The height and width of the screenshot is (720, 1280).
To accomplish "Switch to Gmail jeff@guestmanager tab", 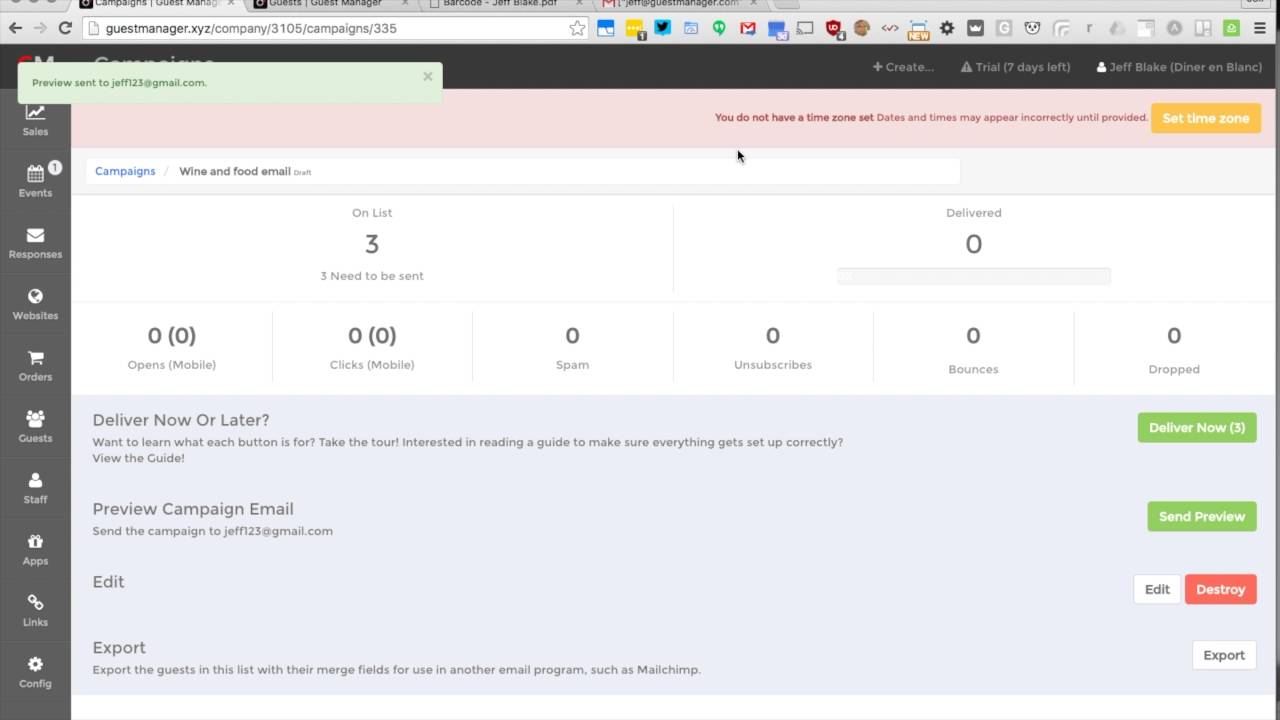I will [x=680, y=5].
